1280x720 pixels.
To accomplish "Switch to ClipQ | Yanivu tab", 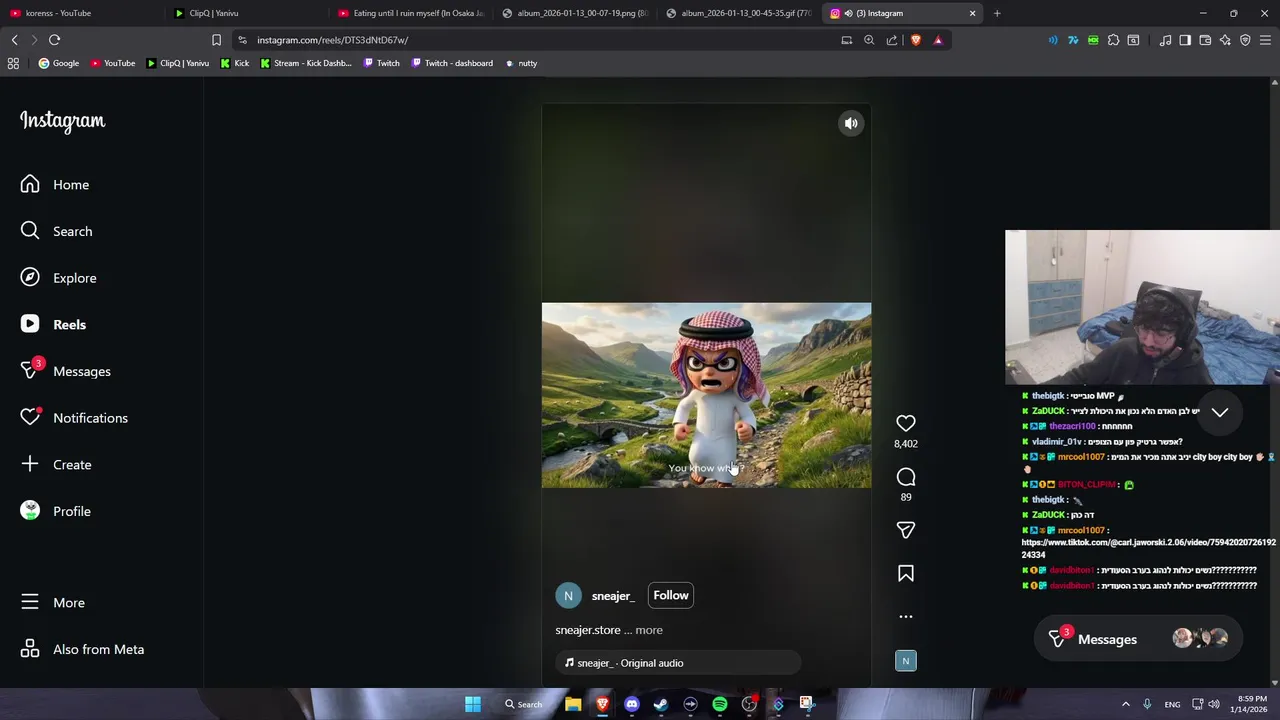I will tap(244, 13).
